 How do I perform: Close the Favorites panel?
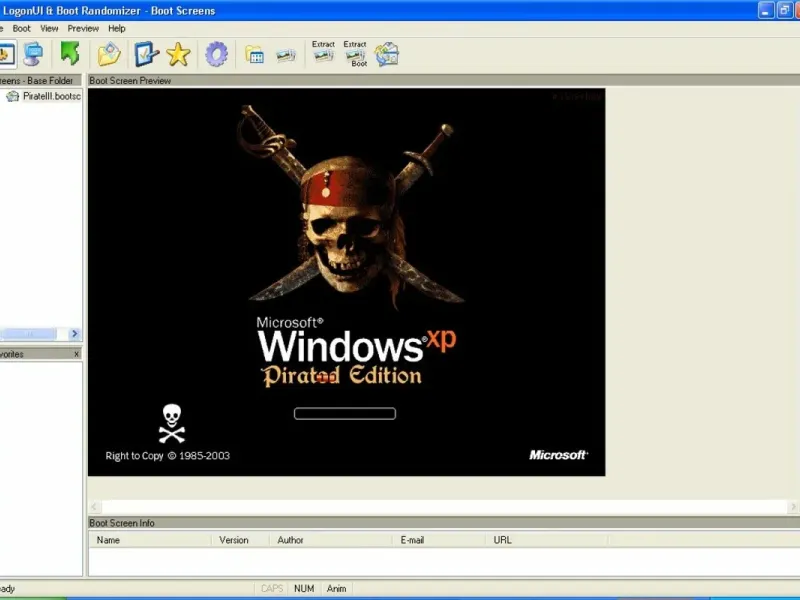[76, 354]
